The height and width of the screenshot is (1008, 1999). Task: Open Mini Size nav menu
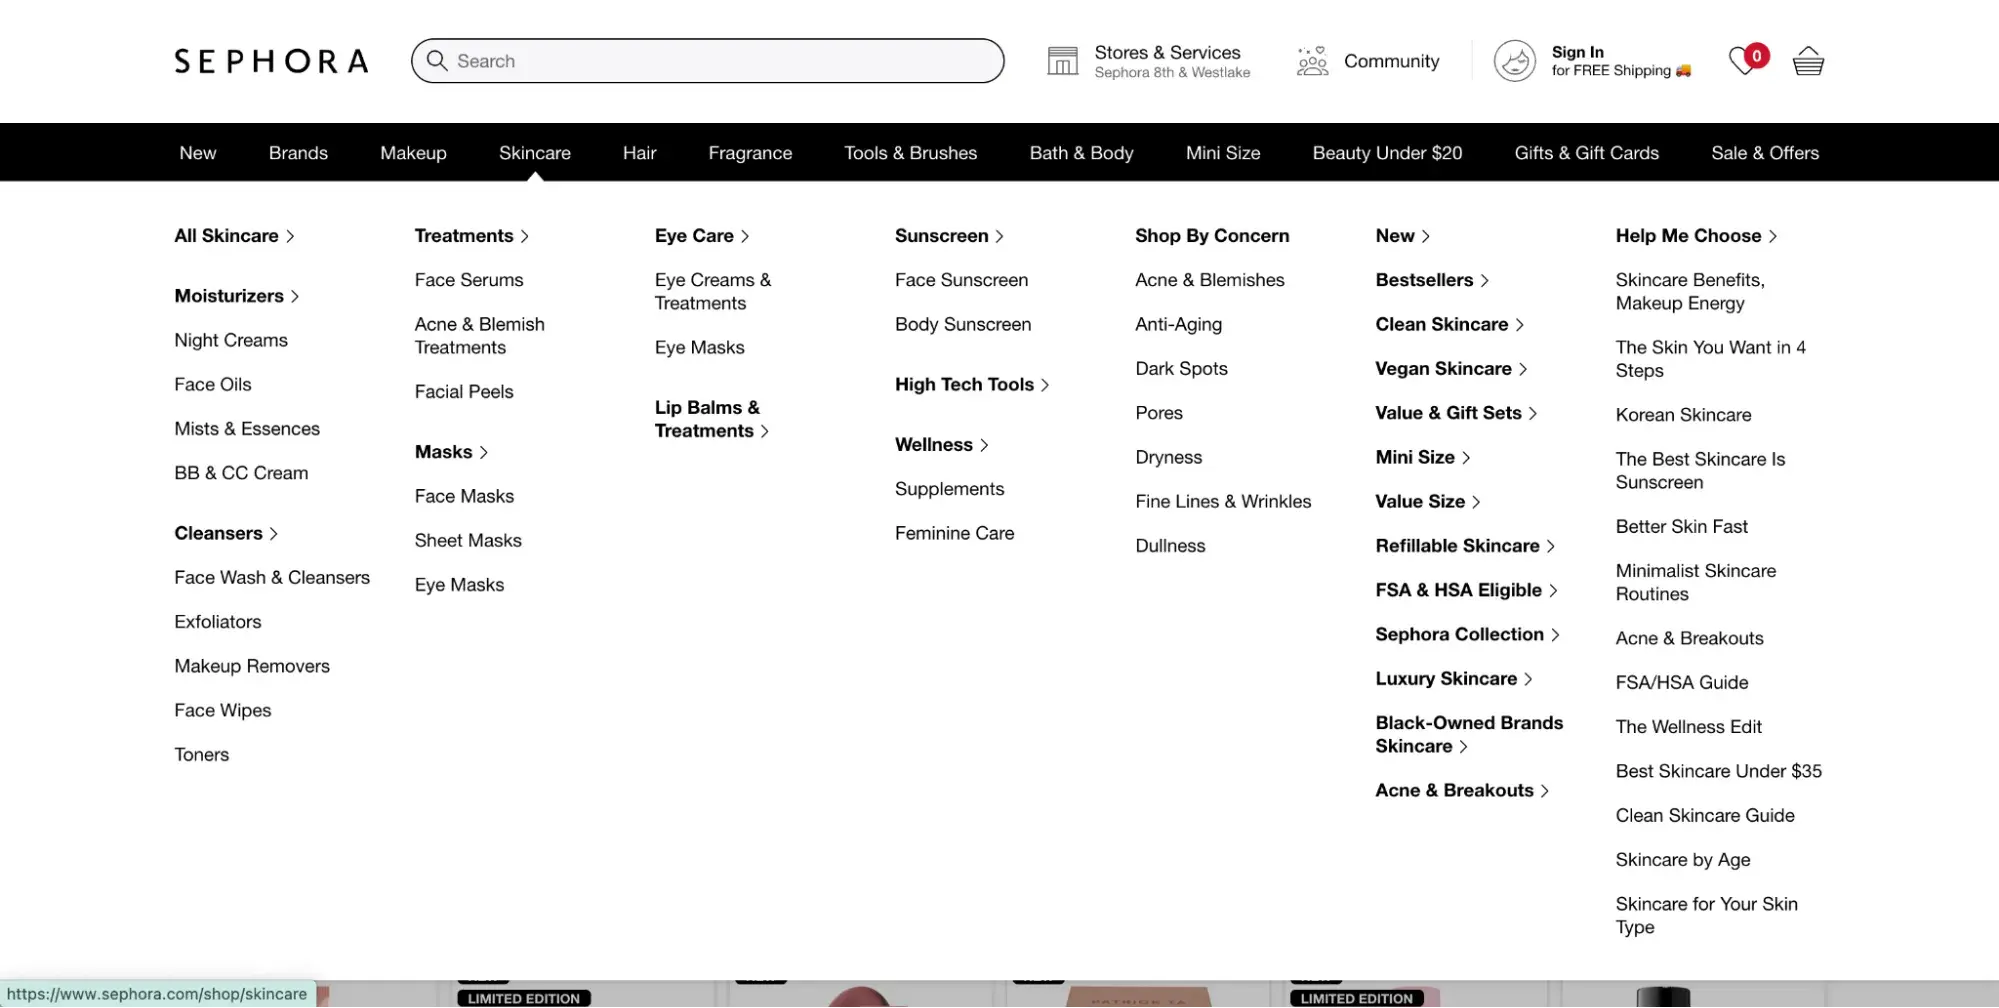point(1223,153)
